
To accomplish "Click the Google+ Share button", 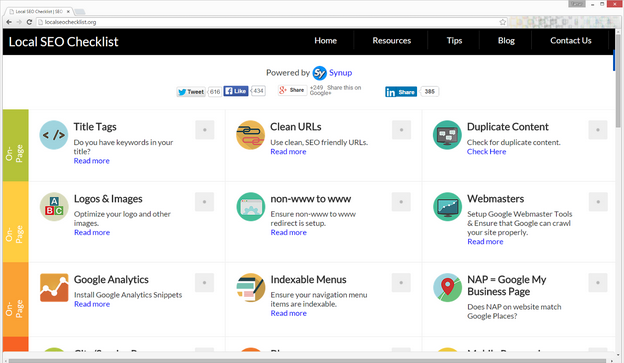I will (292, 90).
